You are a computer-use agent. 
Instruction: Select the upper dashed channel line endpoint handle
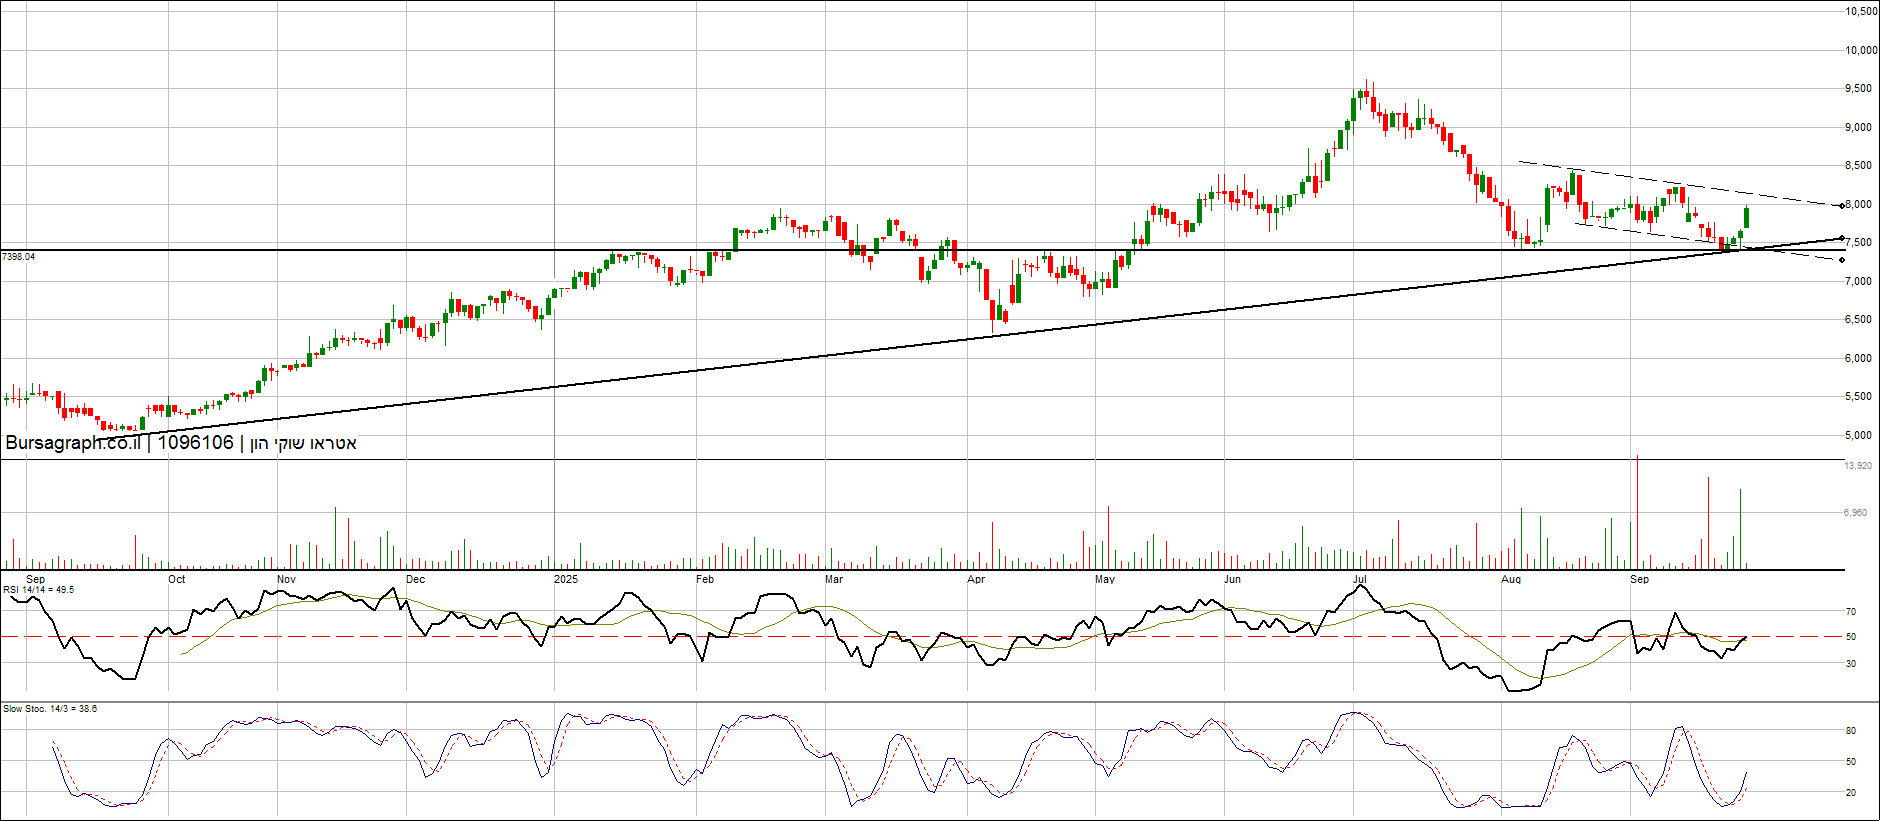[1842, 206]
